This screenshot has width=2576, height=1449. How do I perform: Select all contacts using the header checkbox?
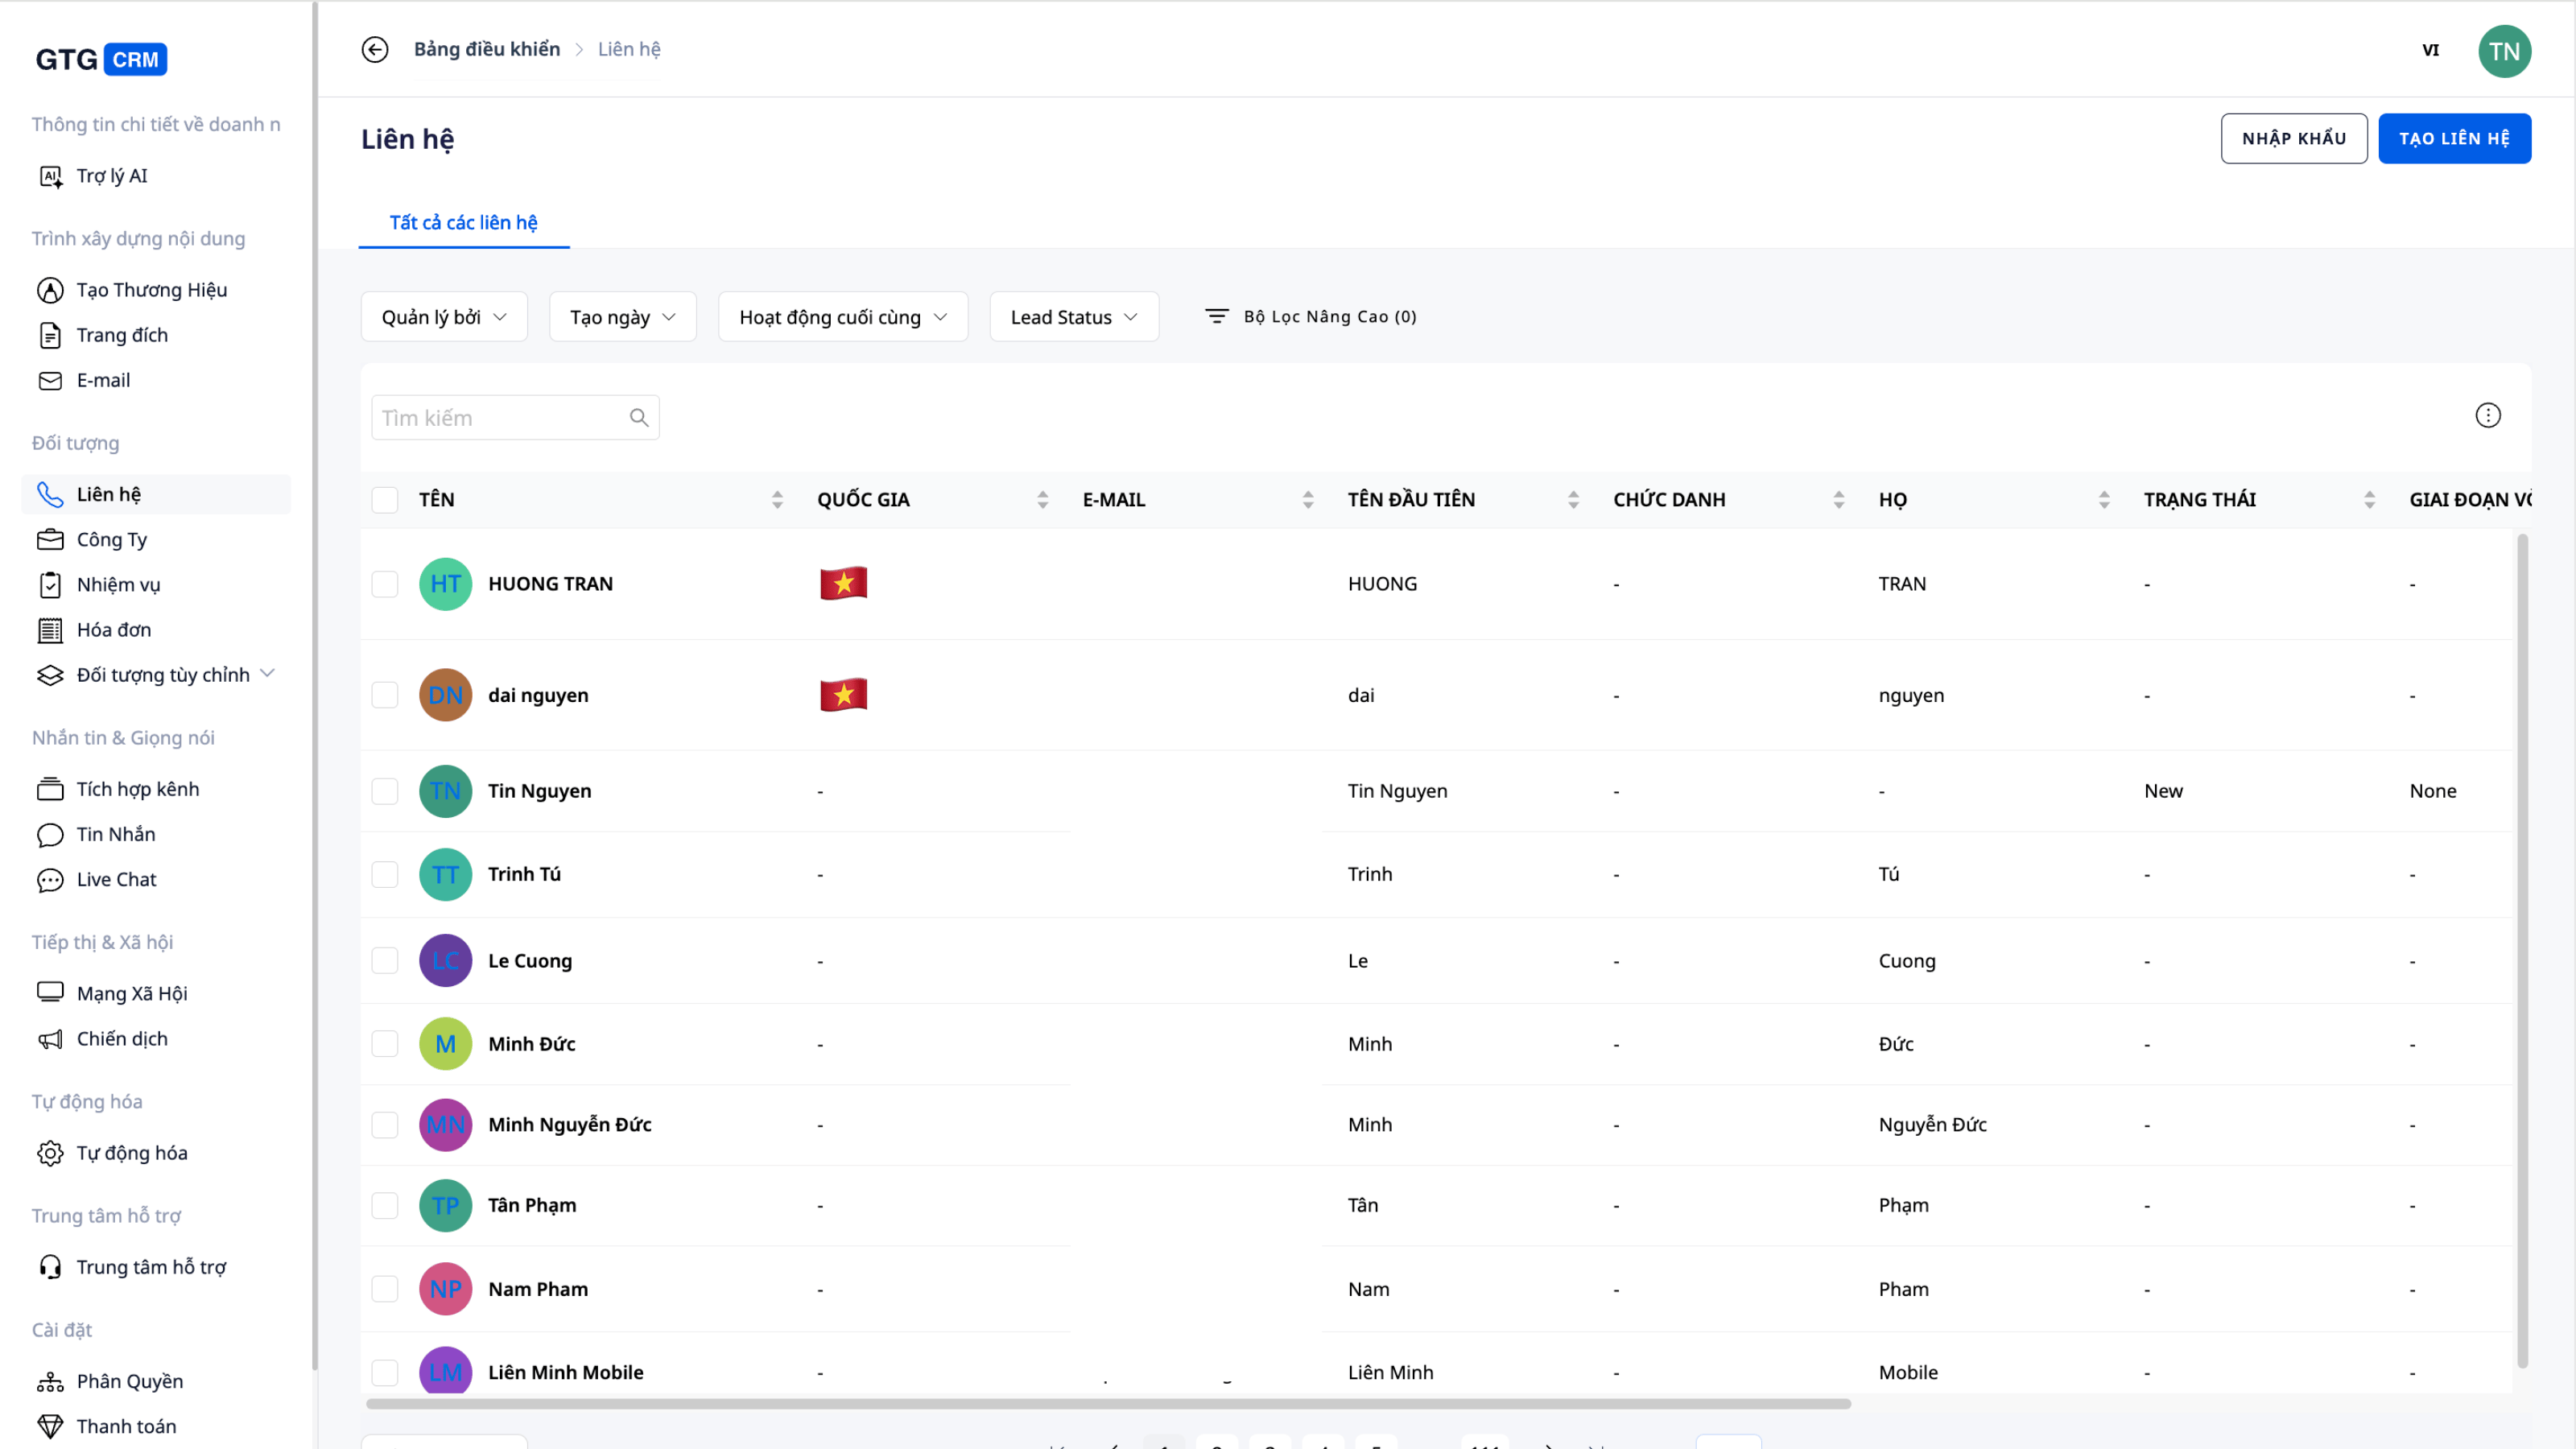[x=385, y=500]
